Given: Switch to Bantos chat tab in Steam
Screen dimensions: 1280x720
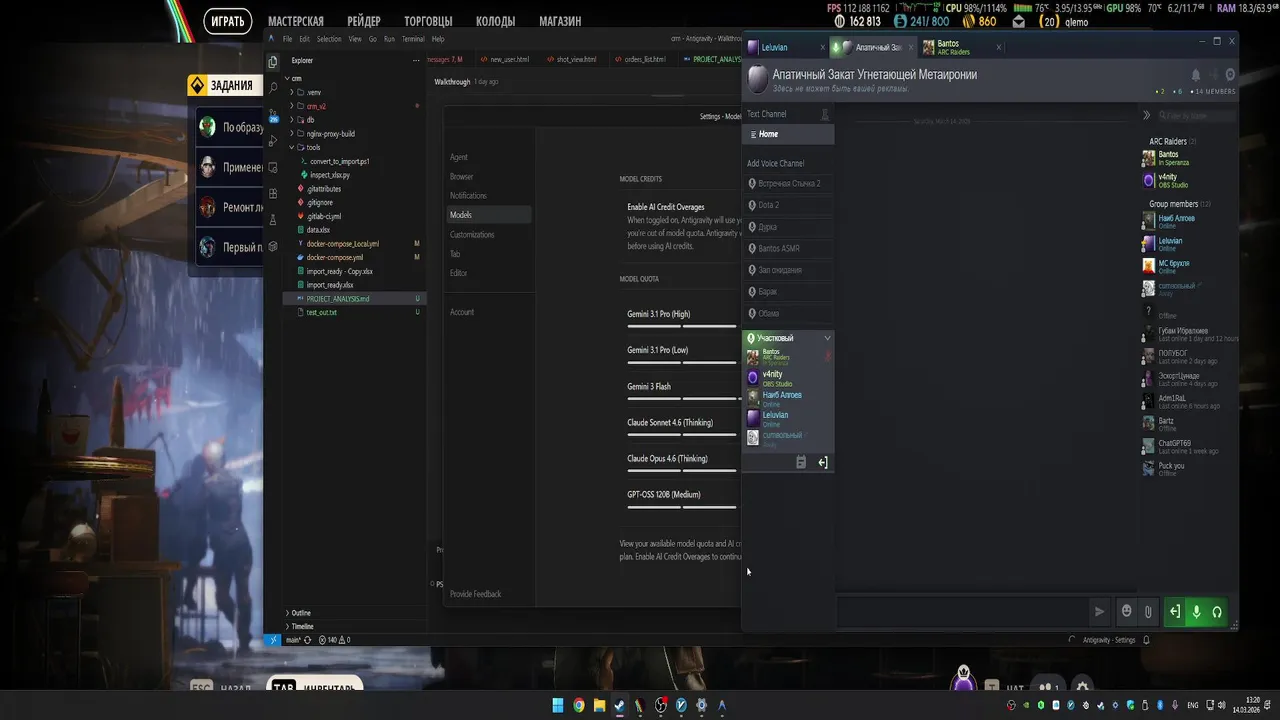Looking at the screenshot, I should pos(961,47).
